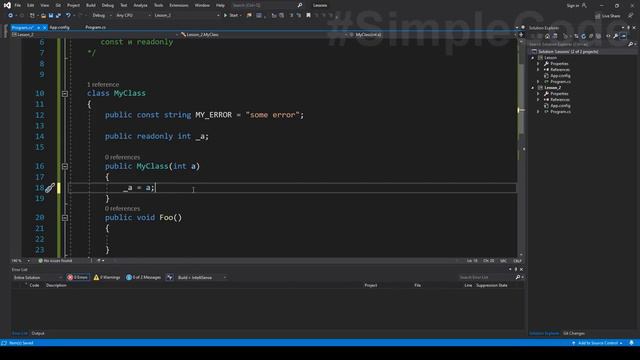
Task: Click the Project column header in Error List
Action: (x=371, y=285)
